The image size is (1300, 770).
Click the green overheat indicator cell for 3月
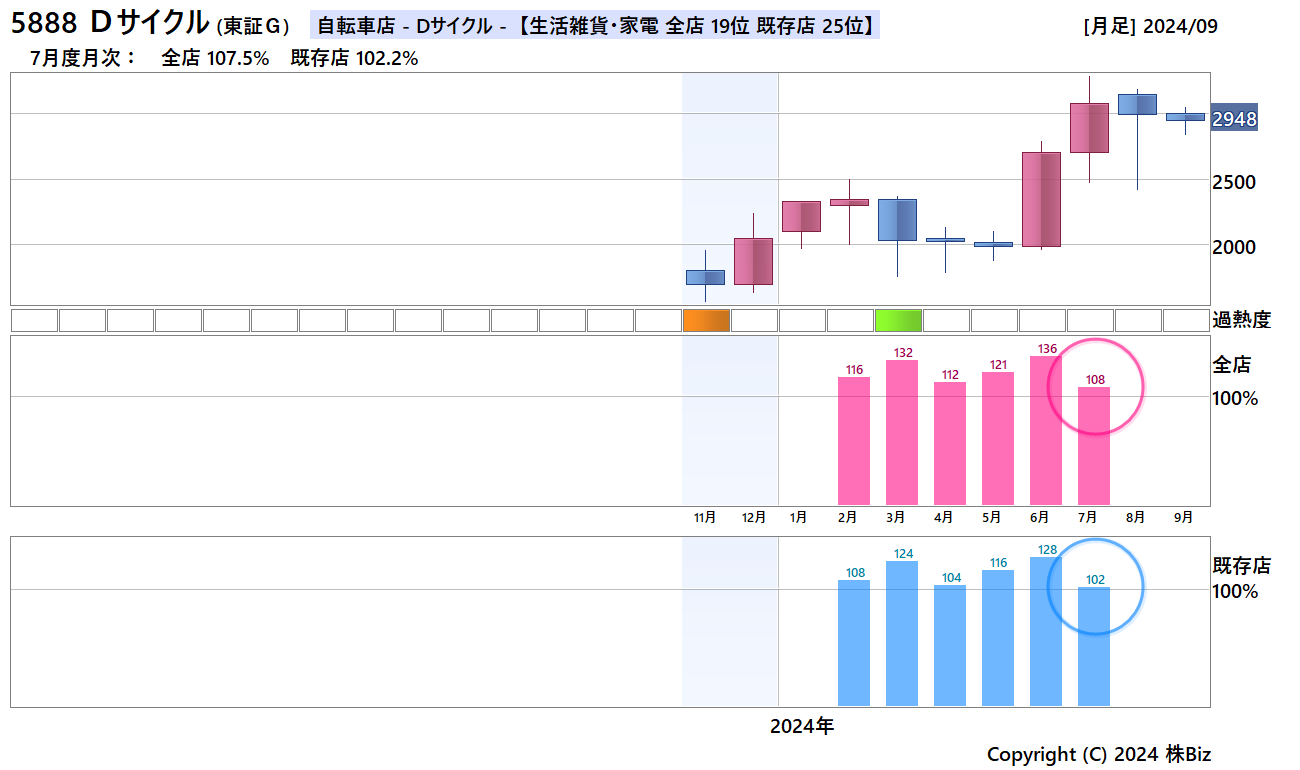point(898,320)
